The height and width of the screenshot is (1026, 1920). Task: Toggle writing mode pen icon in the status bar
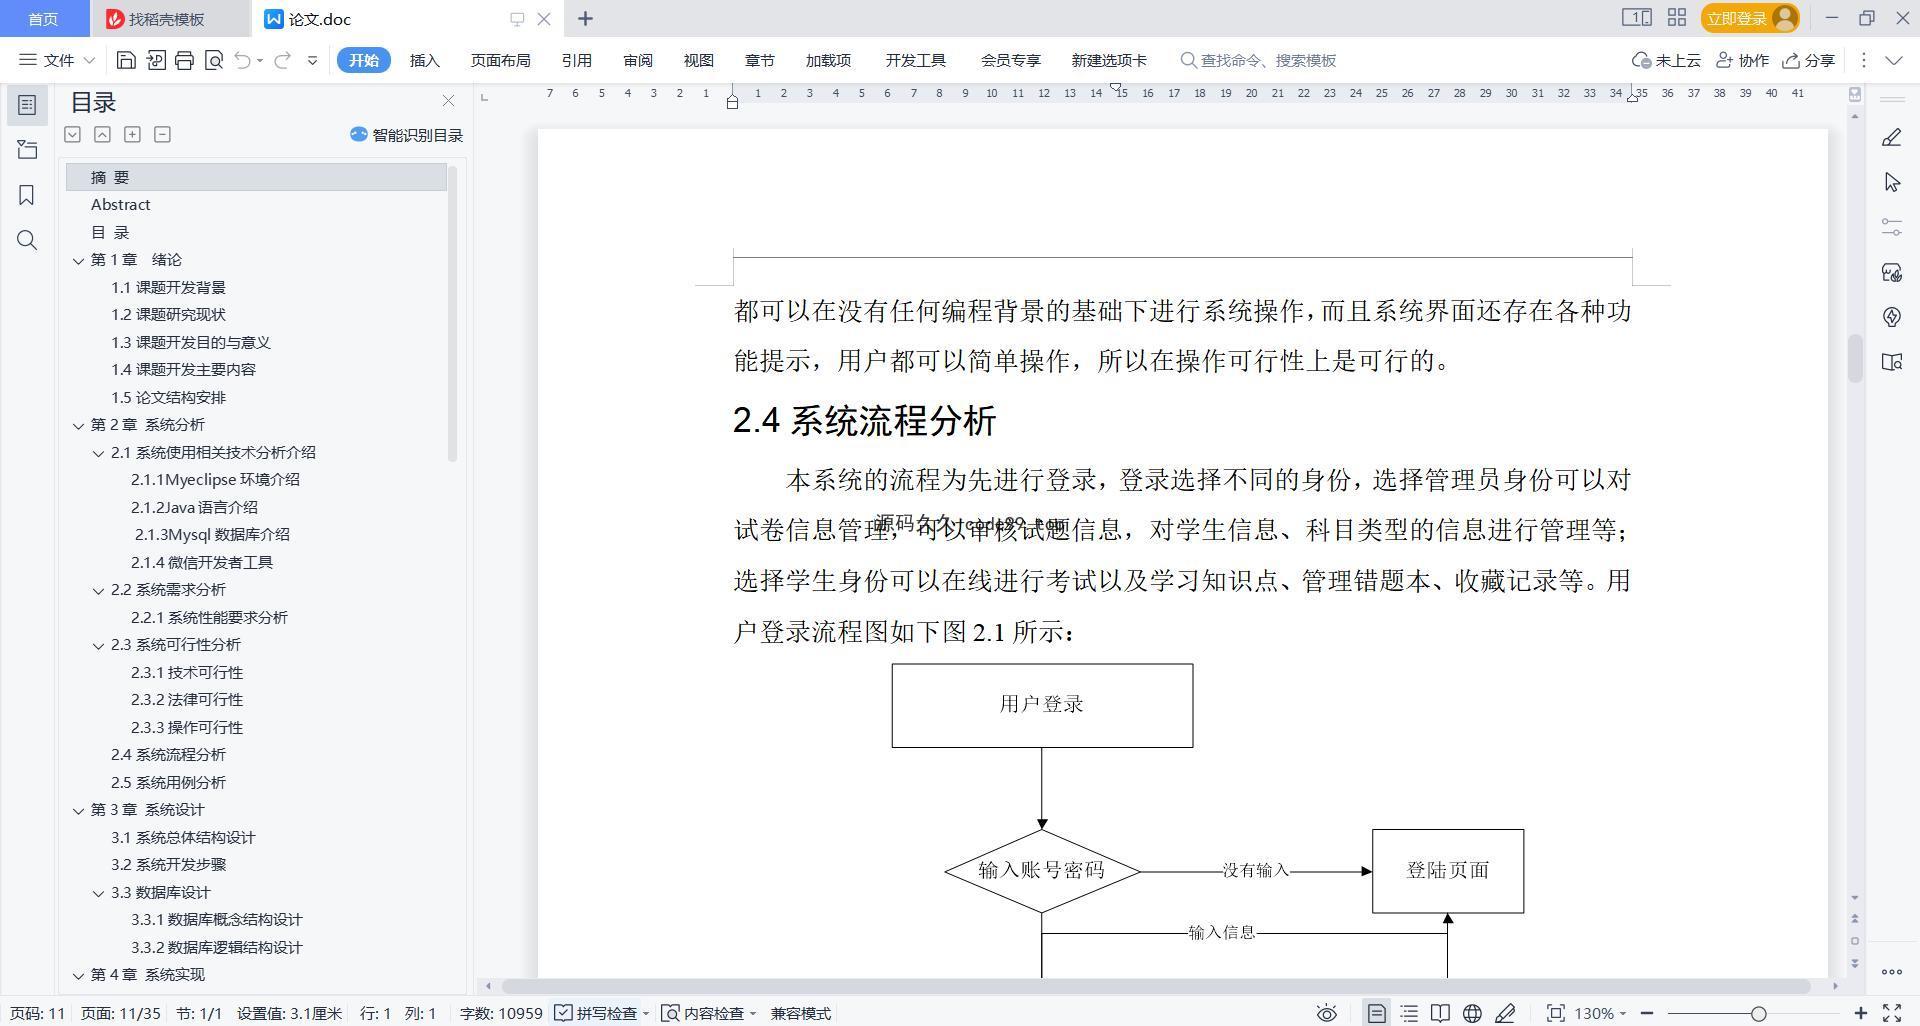(1505, 1013)
